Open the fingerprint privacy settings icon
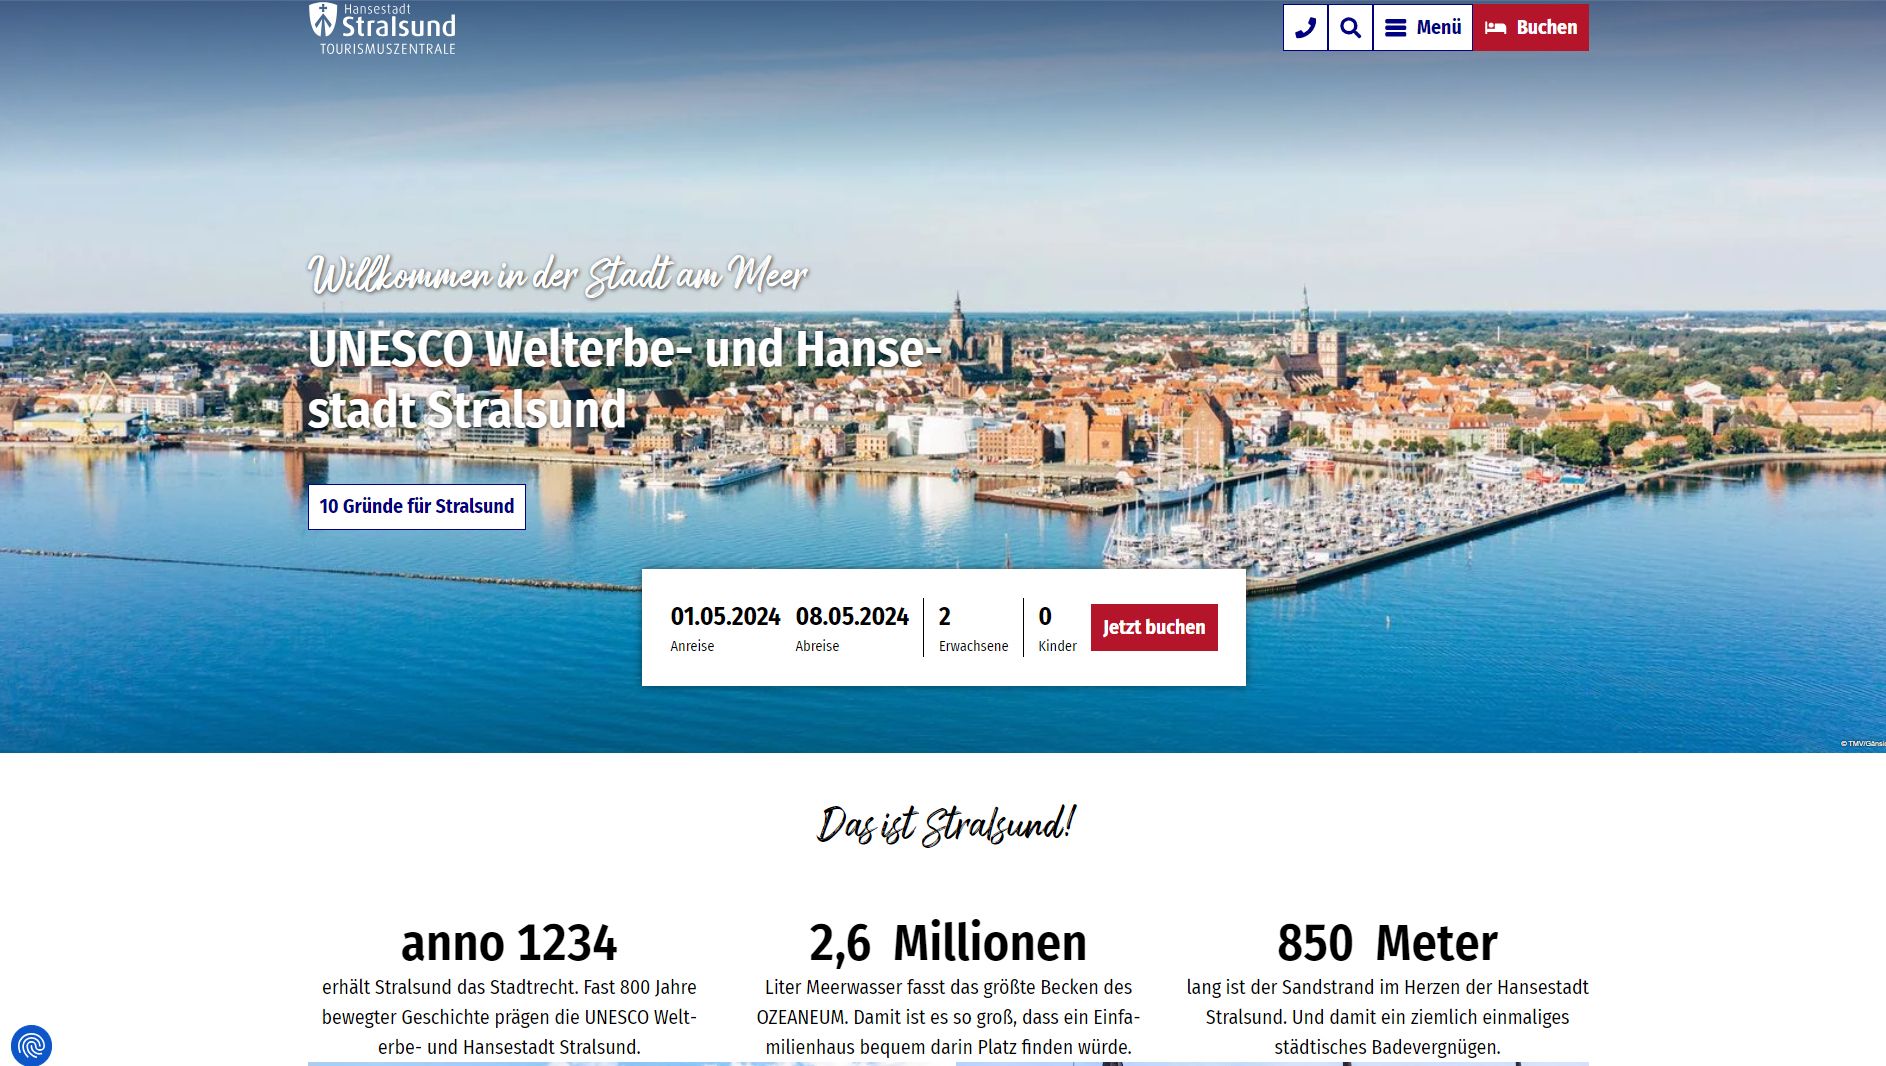1886x1066 pixels. coord(31,1046)
